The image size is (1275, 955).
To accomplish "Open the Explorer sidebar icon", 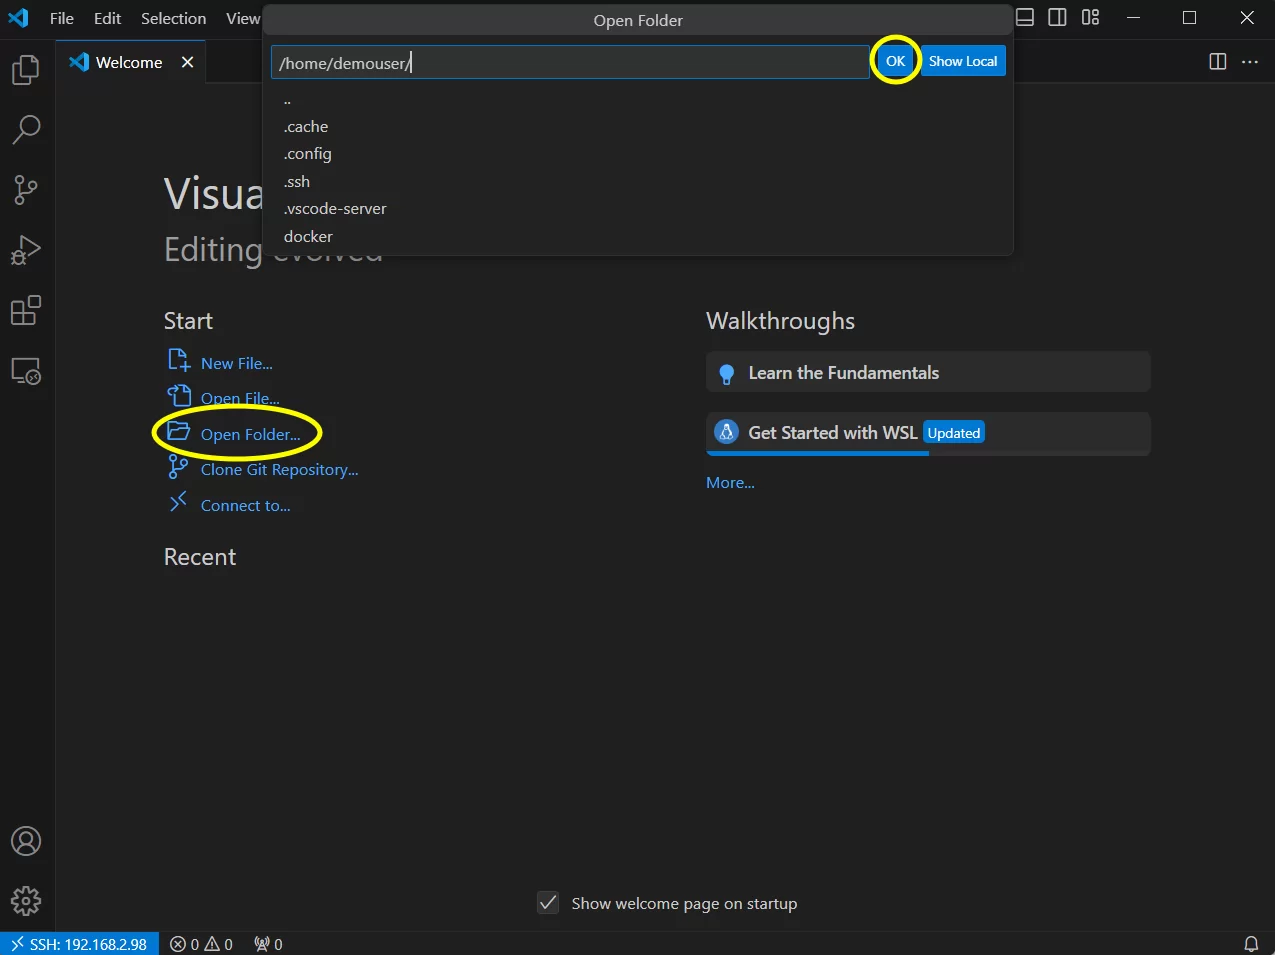I will pos(27,69).
